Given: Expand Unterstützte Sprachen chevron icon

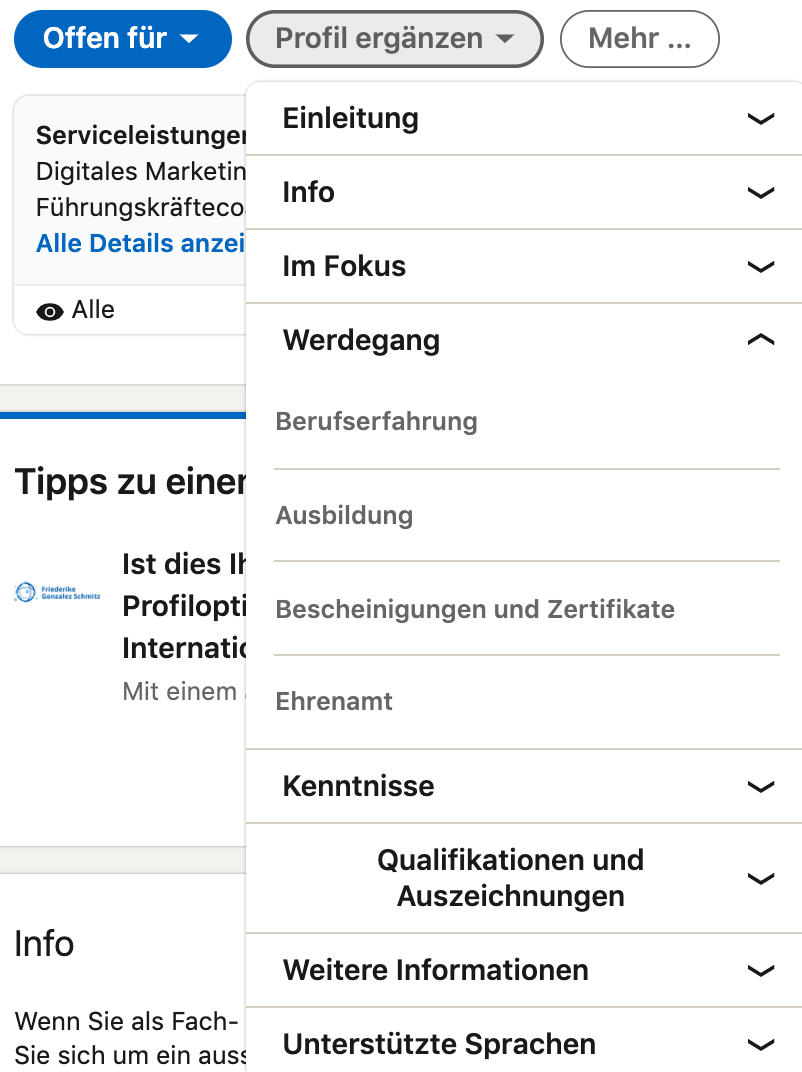Looking at the screenshot, I should tap(760, 1045).
